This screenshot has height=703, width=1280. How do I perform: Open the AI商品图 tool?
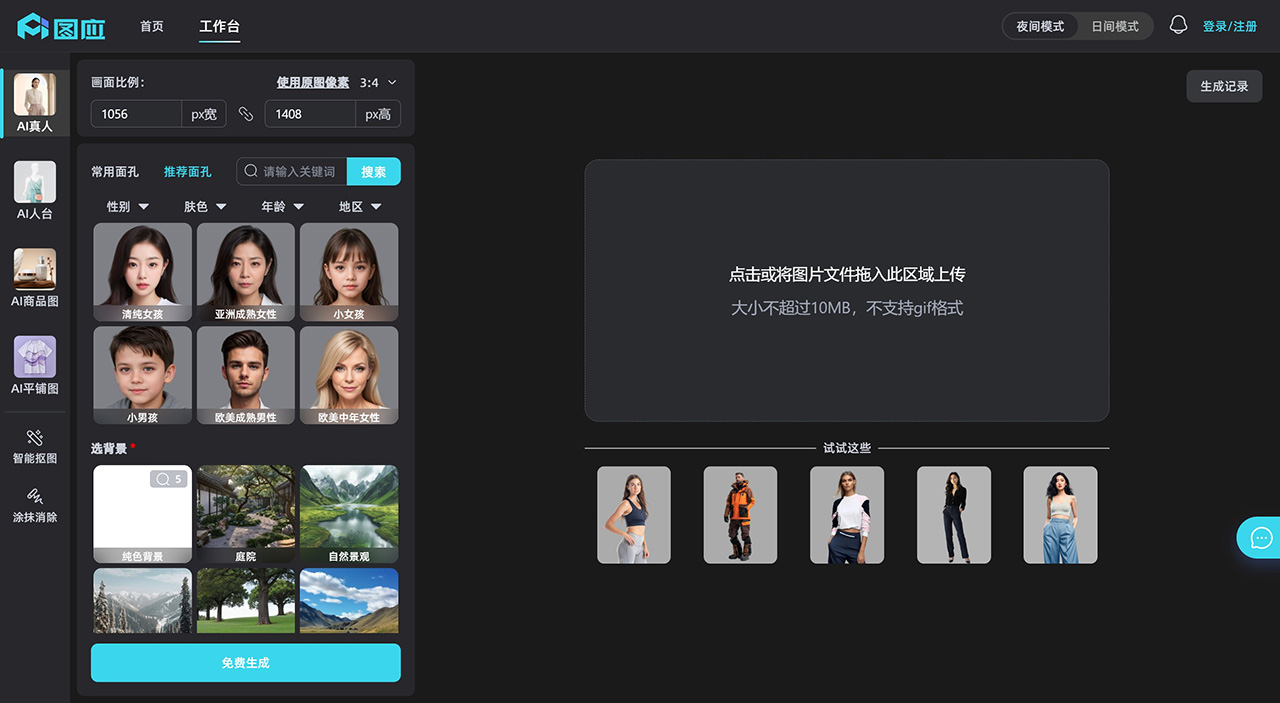[x=35, y=277]
